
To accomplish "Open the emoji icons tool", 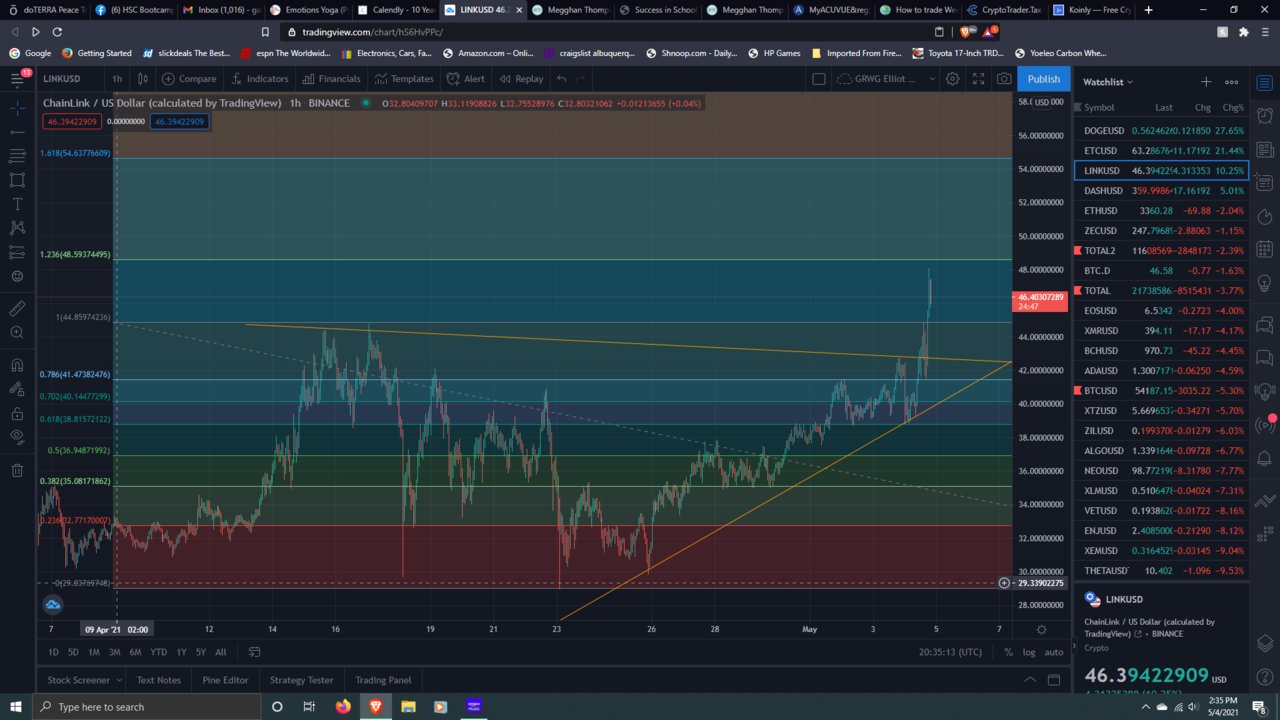I will pos(17,276).
